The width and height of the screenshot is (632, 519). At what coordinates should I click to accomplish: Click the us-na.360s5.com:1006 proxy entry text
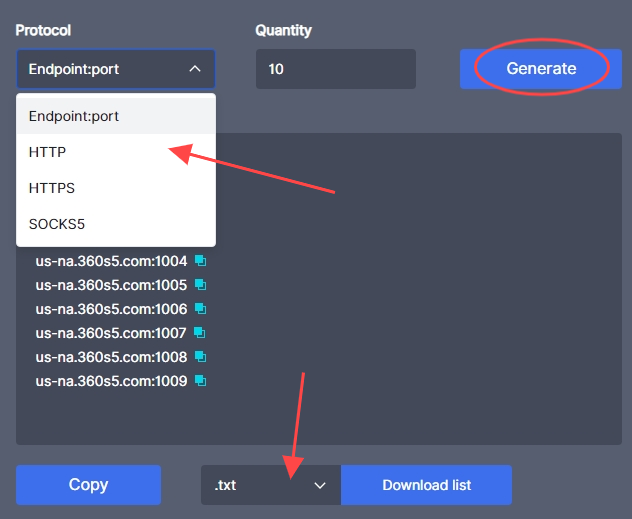(x=111, y=309)
